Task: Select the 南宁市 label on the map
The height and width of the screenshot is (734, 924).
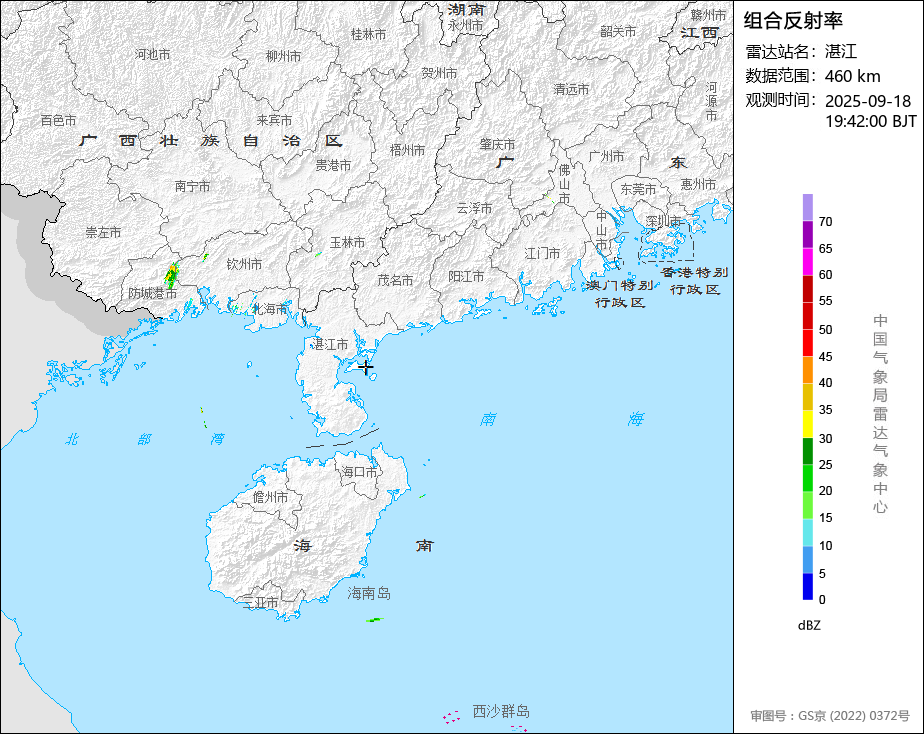Action: pyautogui.click(x=192, y=186)
